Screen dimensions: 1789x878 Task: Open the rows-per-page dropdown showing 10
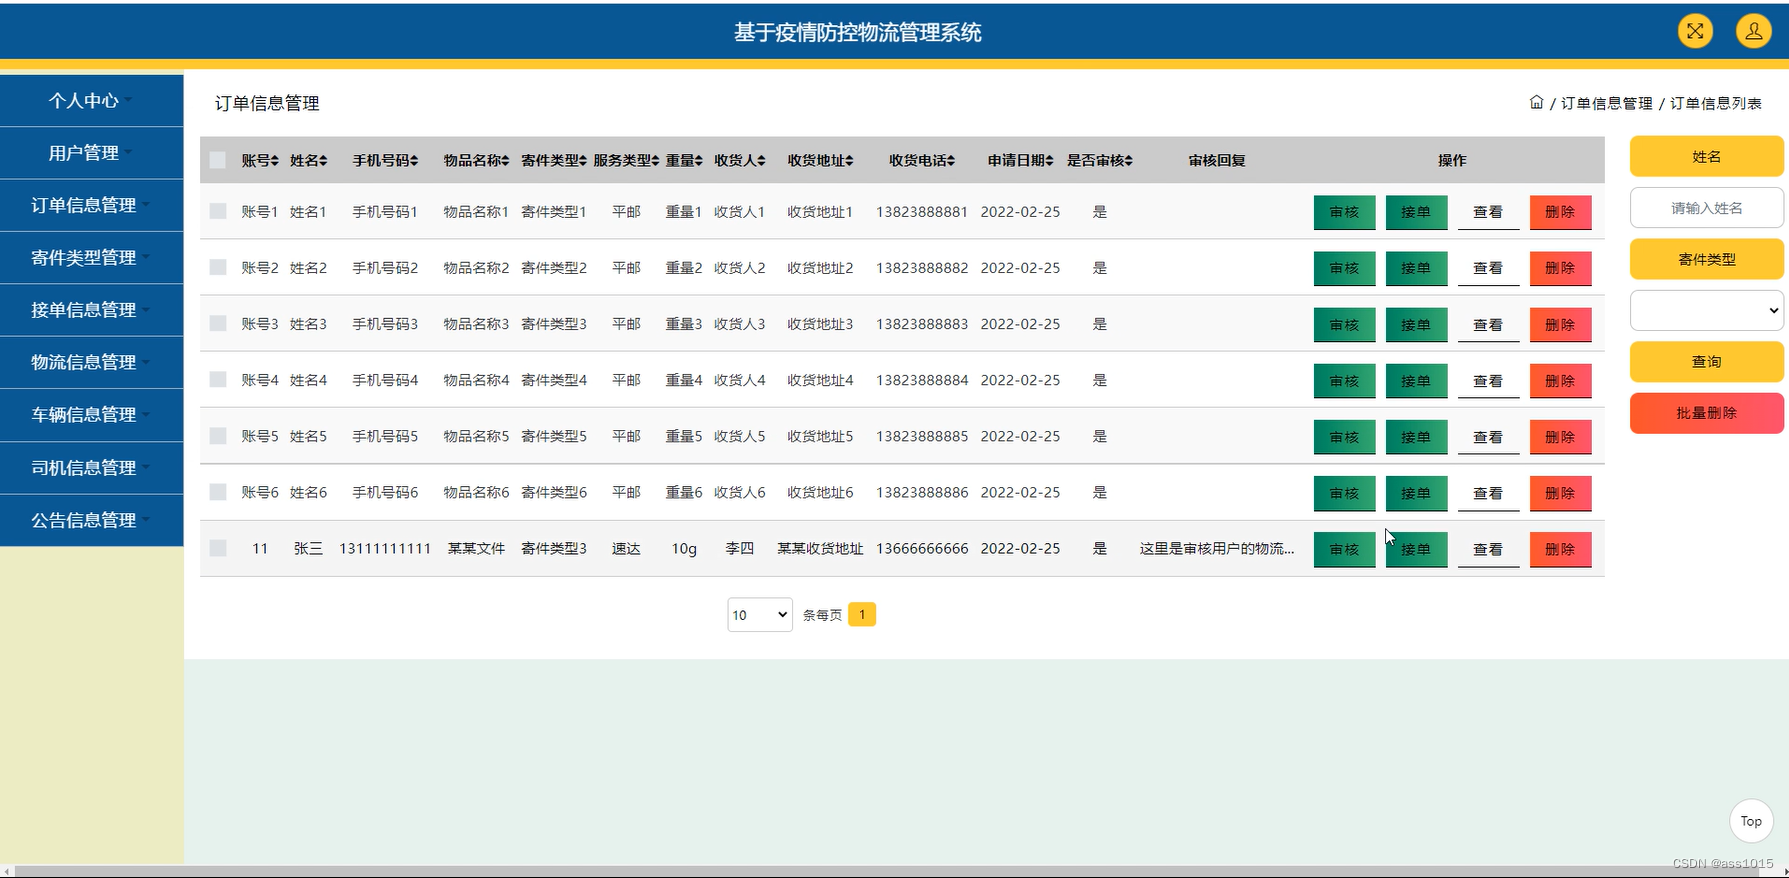point(760,614)
